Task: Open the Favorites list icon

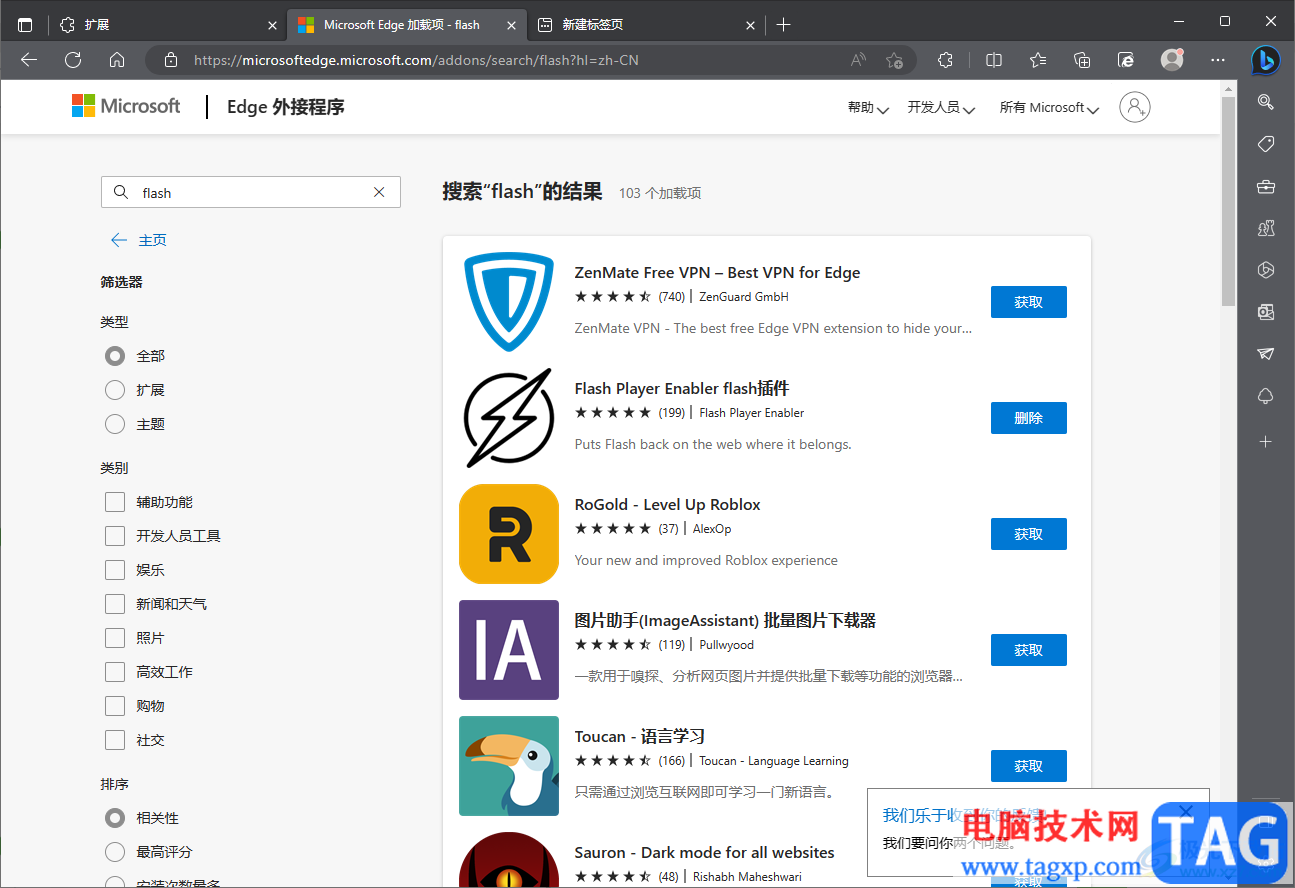Action: [1038, 60]
